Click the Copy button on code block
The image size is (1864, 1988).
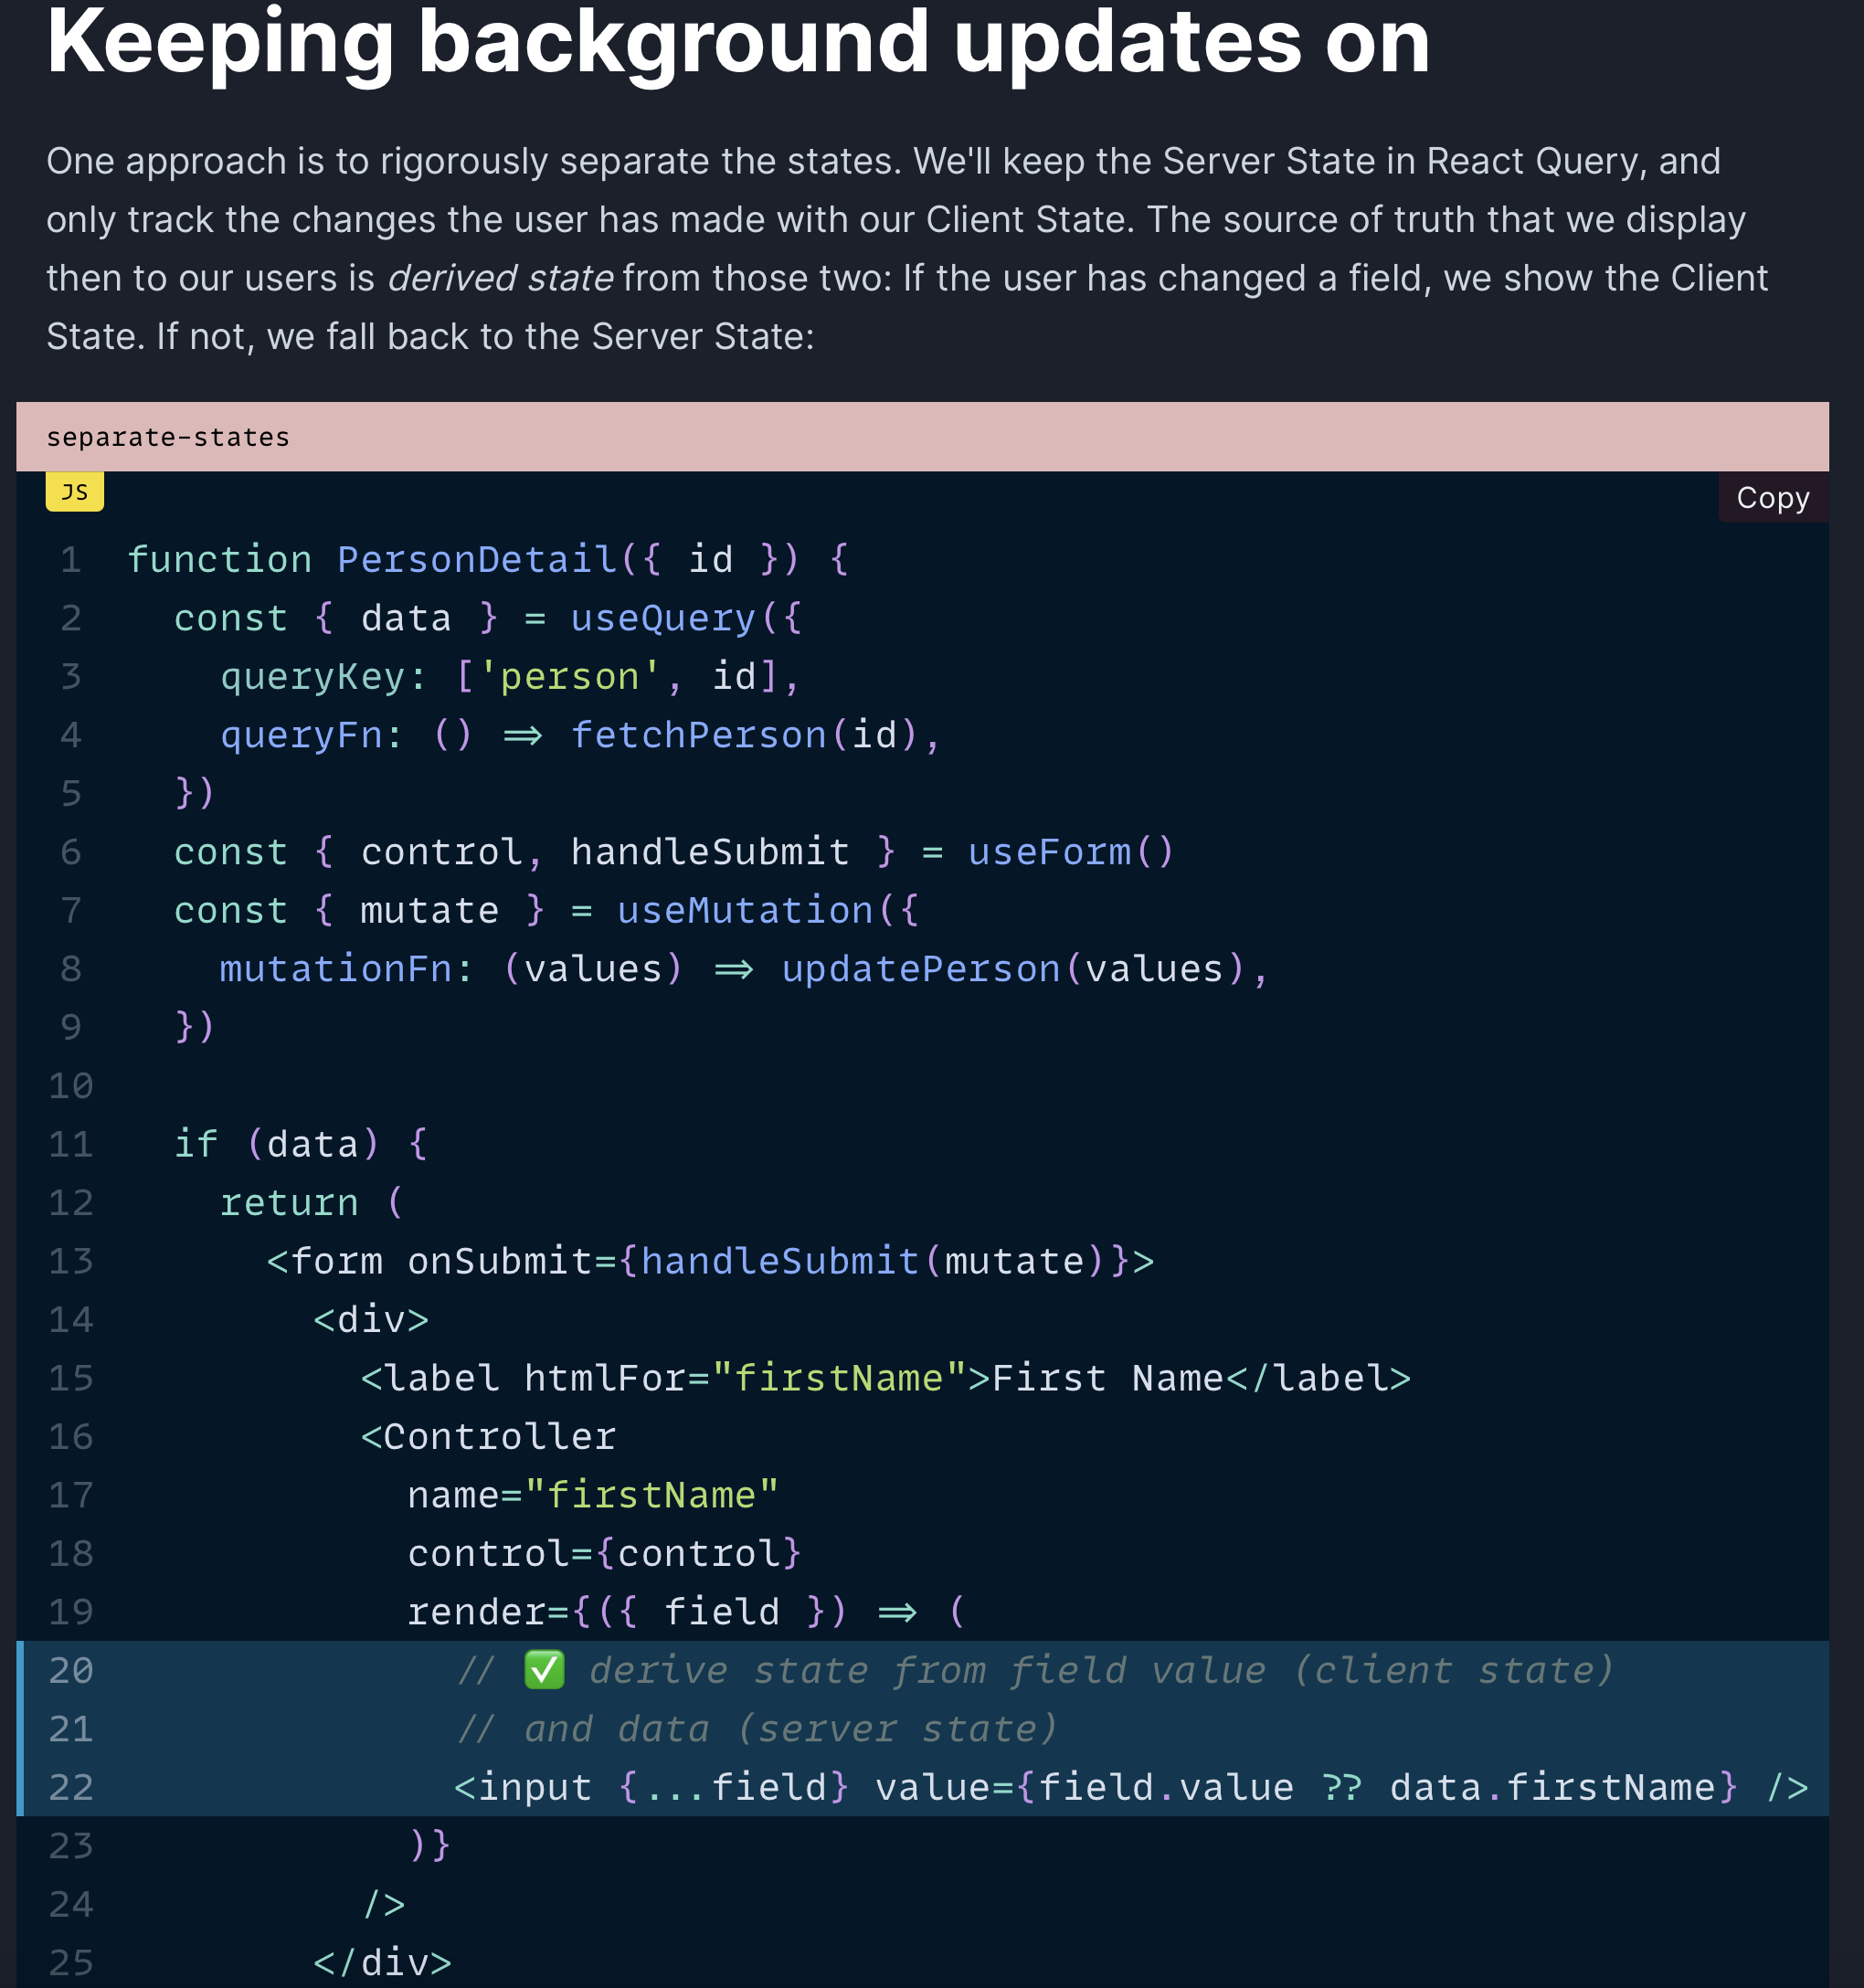pyautogui.click(x=1772, y=497)
